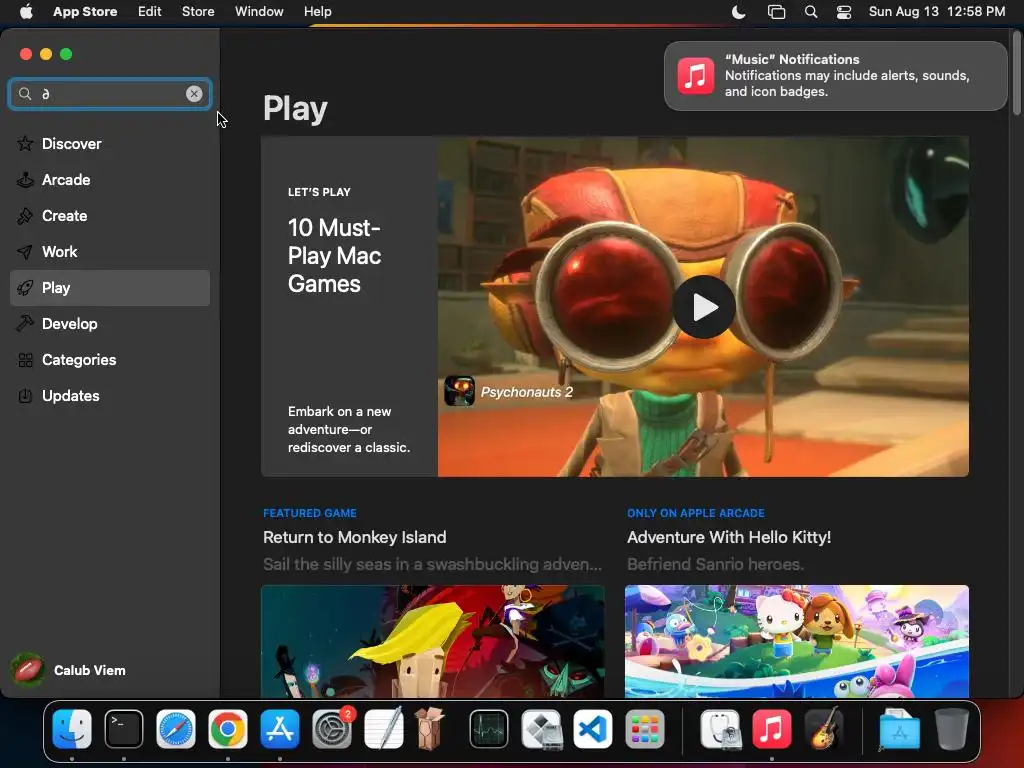Click the Categories grid icon in sidebar

pyautogui.click(x=25, y=360)
